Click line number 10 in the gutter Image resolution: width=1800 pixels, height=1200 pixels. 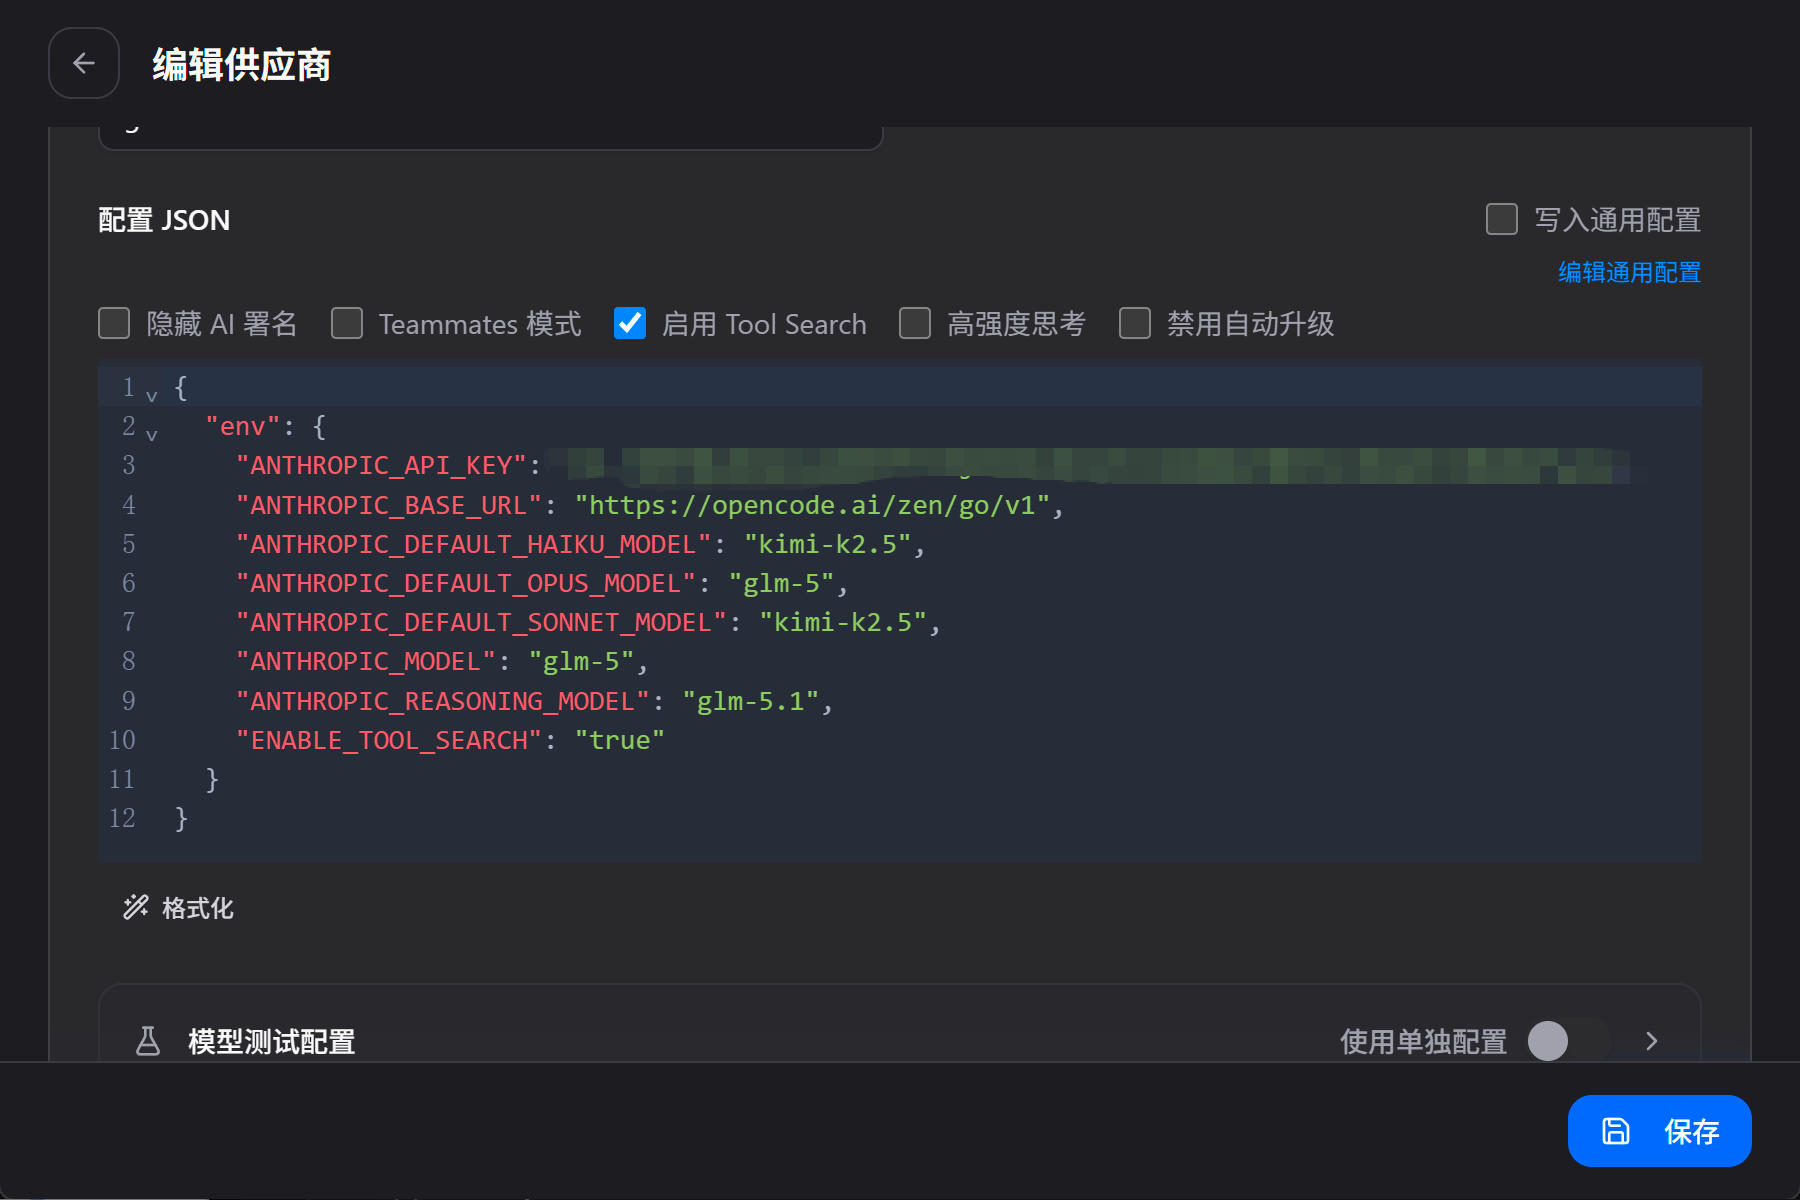tap(122, 740)
